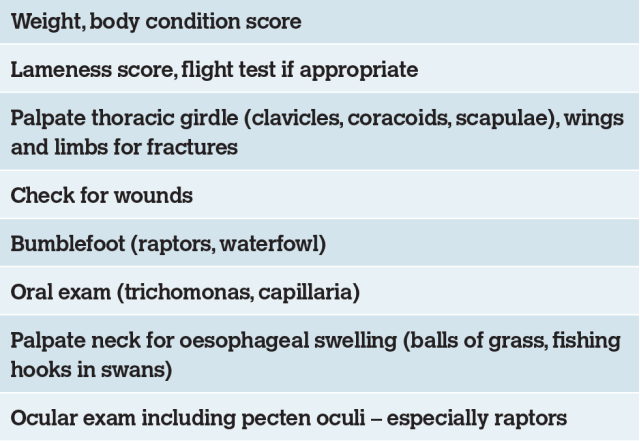640x441 pixels.
Task: Select the "Oral exam" row
Action: point(320,292)
